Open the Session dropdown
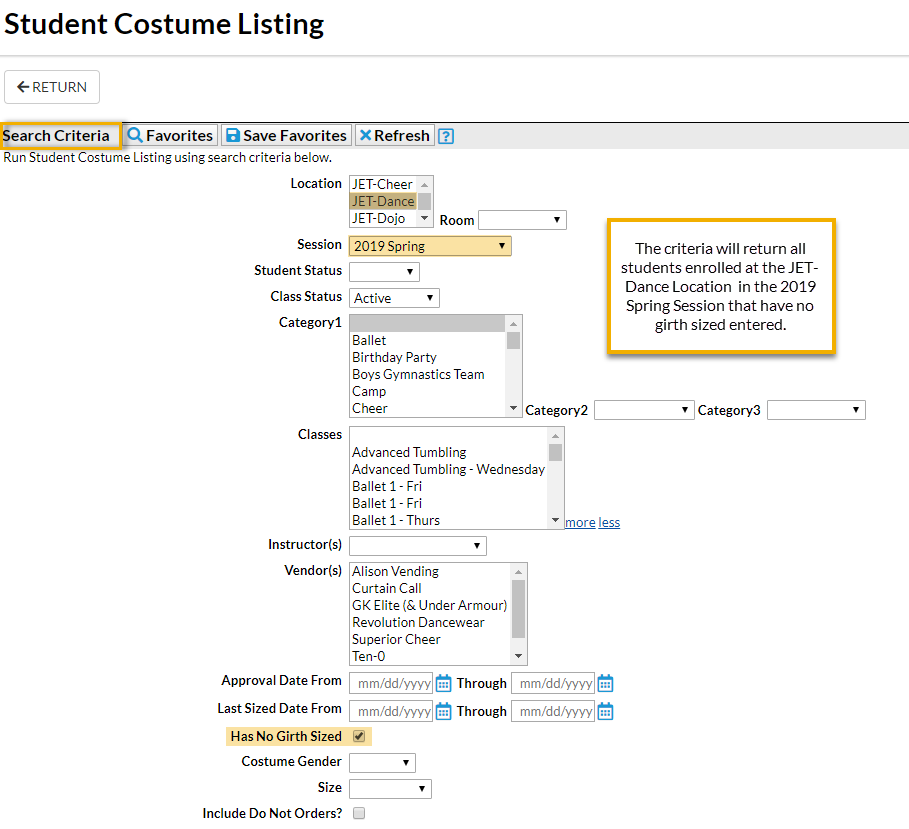The height and width of the screenshot is (829, 909). tap(430, 246)
